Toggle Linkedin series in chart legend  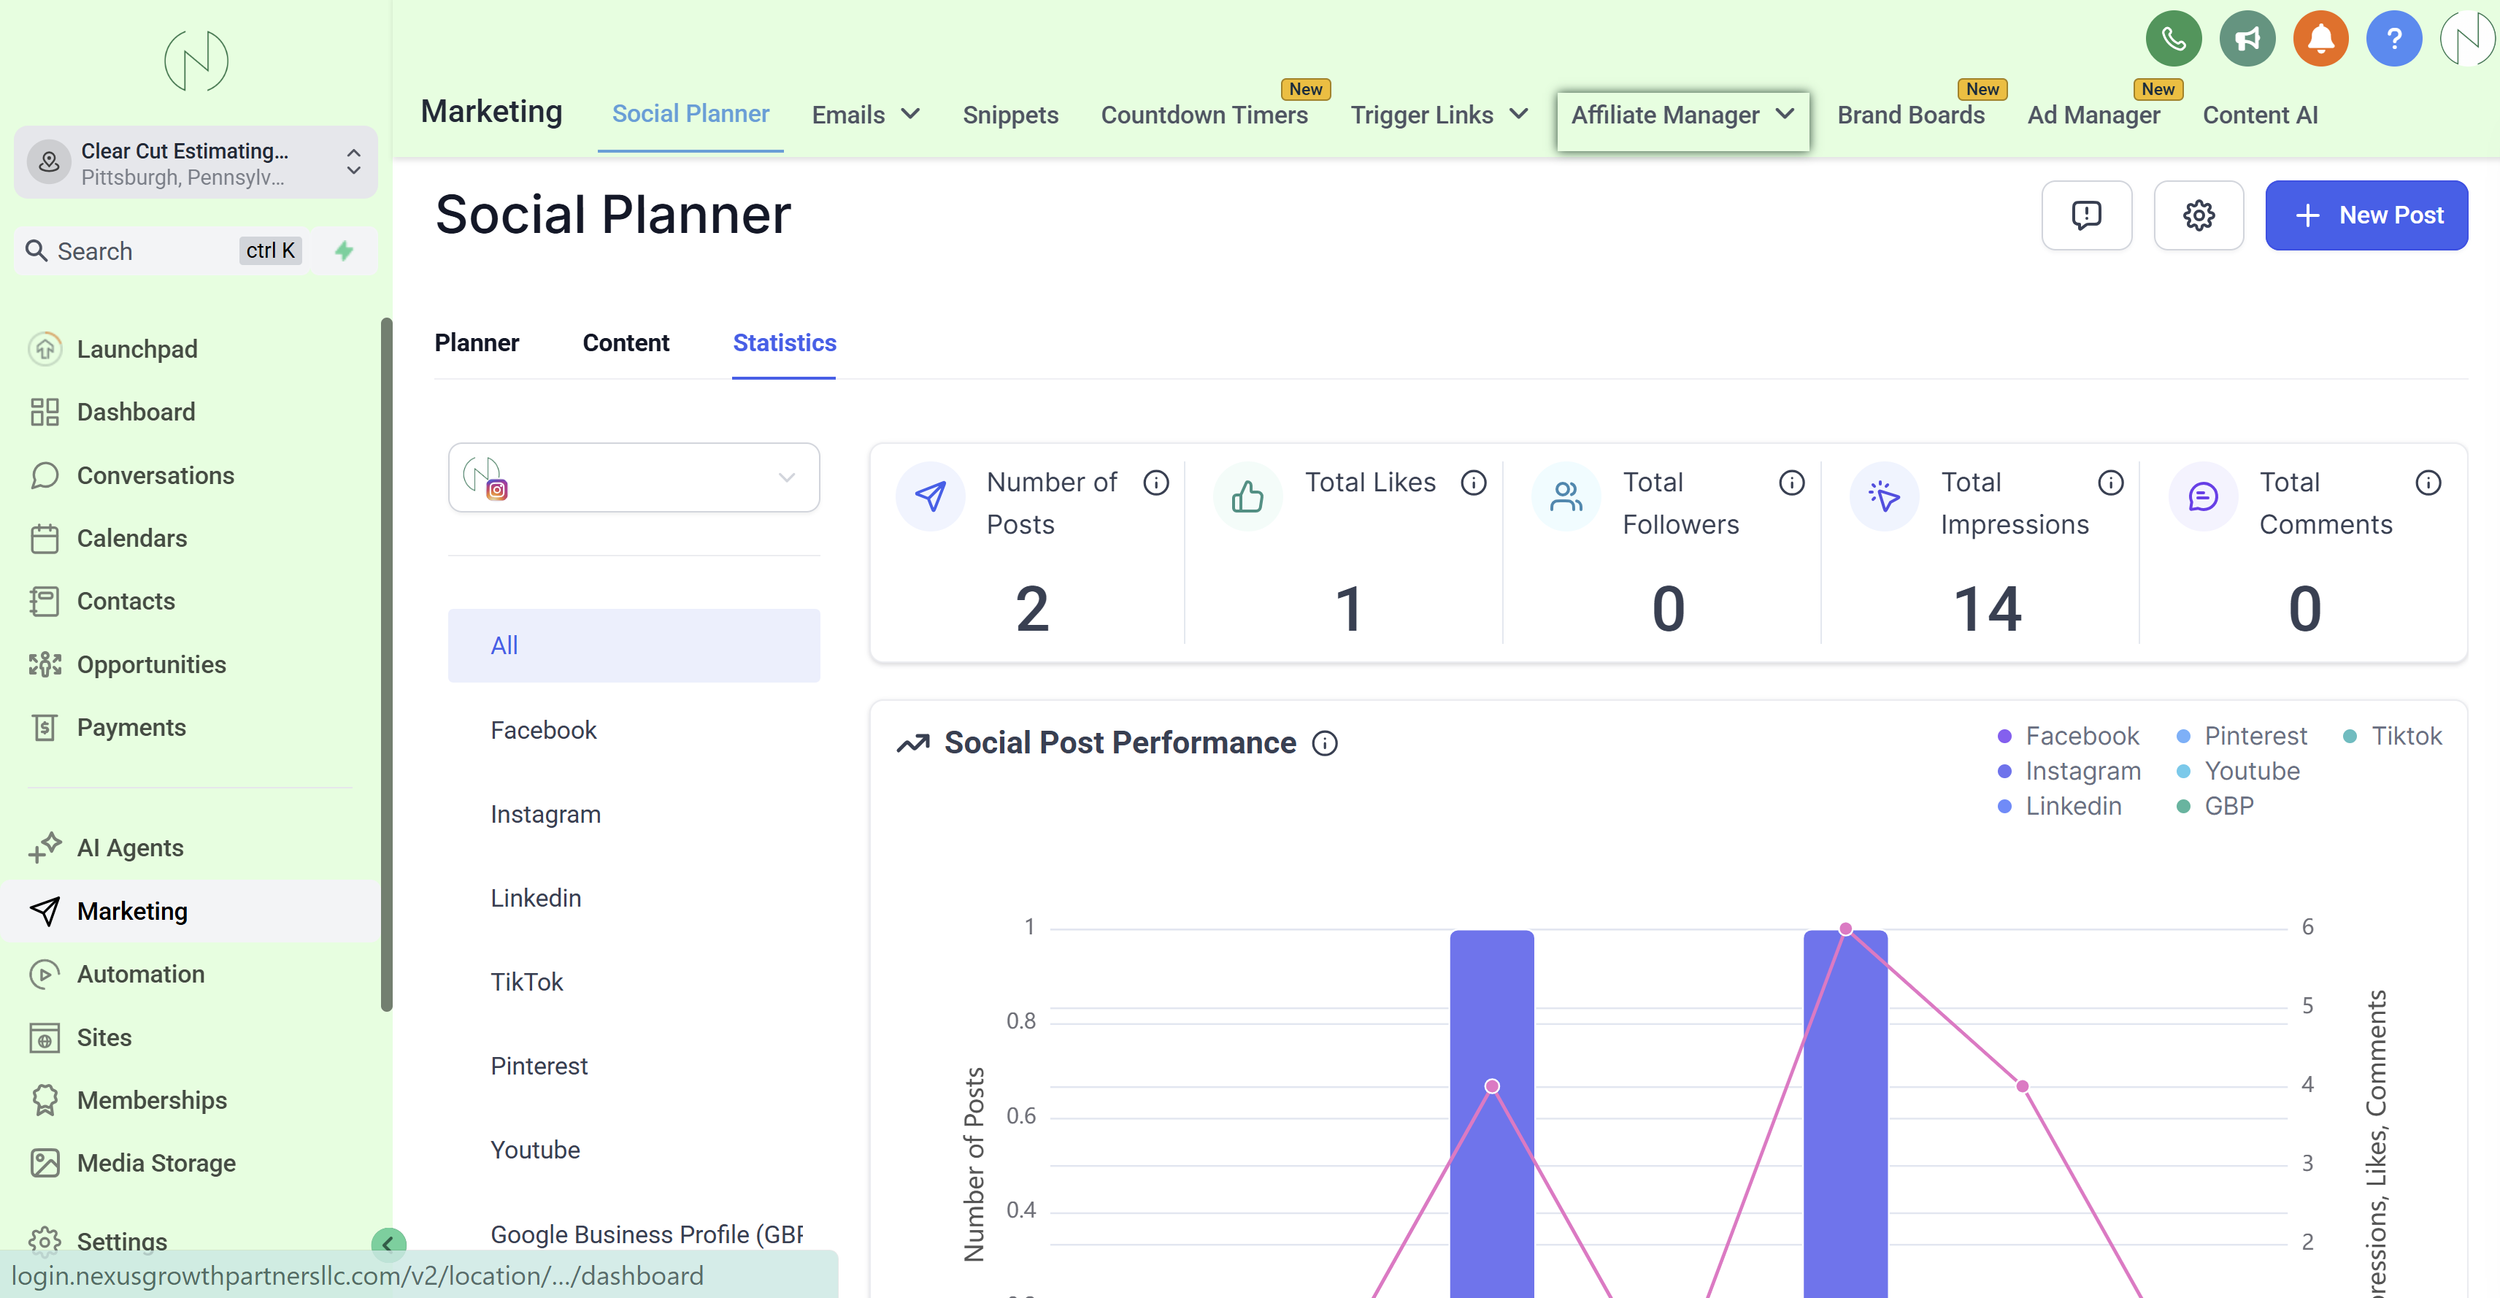2059,806
